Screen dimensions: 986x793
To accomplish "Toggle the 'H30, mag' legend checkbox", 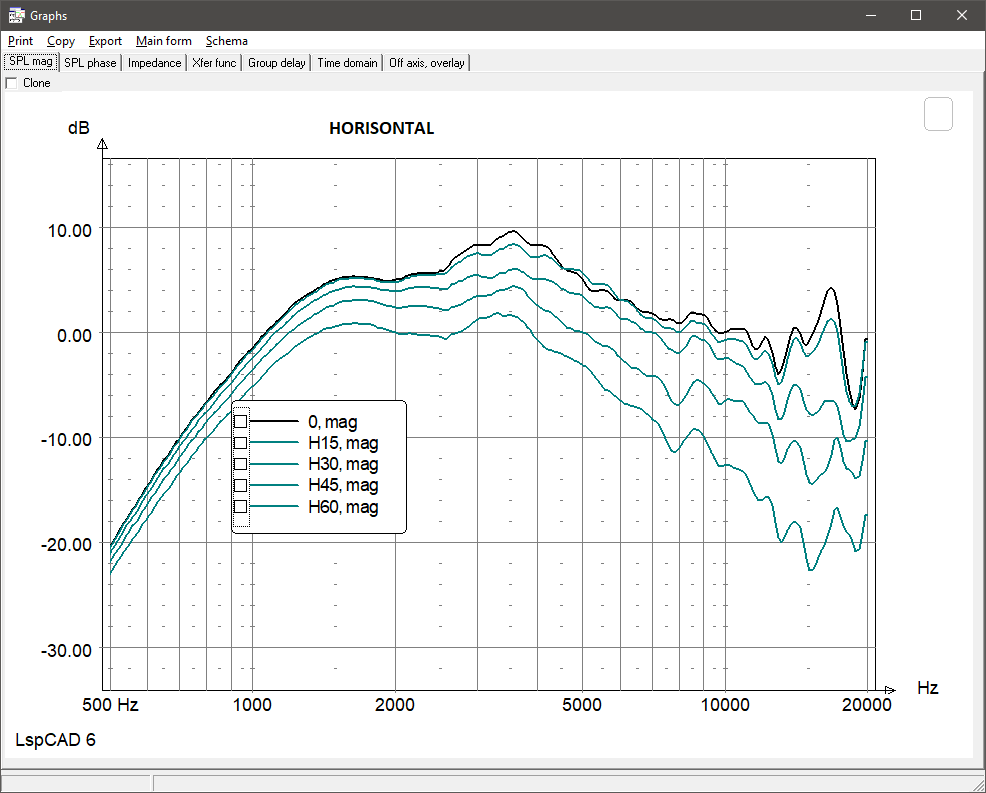I will (240, 464).
